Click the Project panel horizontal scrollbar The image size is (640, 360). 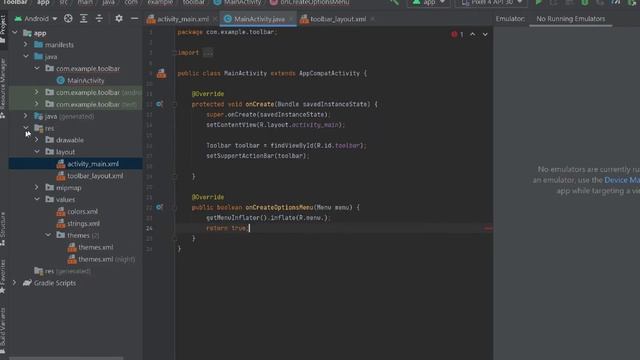tap(66, 358)
